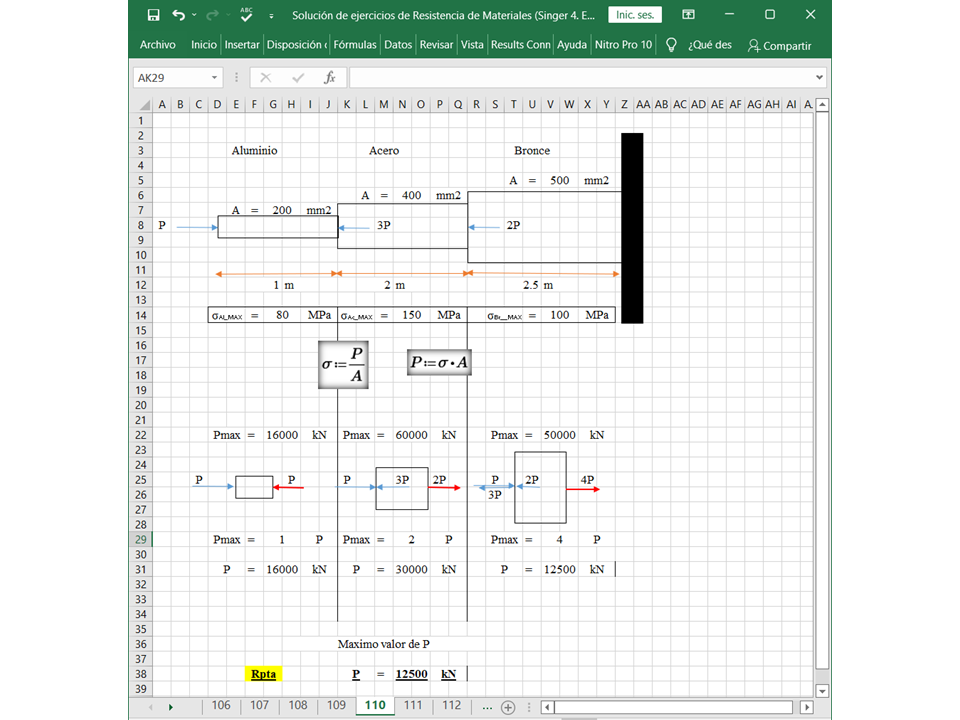
Task: Switch to sheet tab 107
Action: [x=260, y=705]
